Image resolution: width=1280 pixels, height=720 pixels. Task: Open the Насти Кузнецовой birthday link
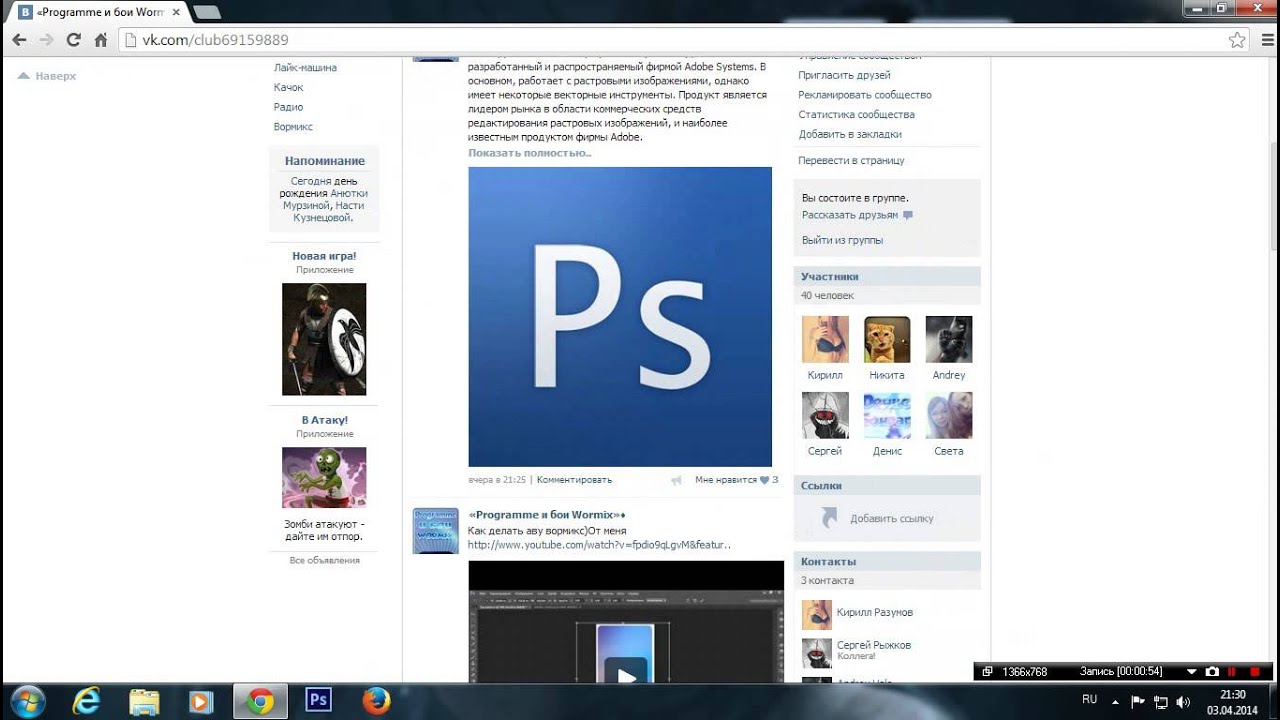click(328, 211)
